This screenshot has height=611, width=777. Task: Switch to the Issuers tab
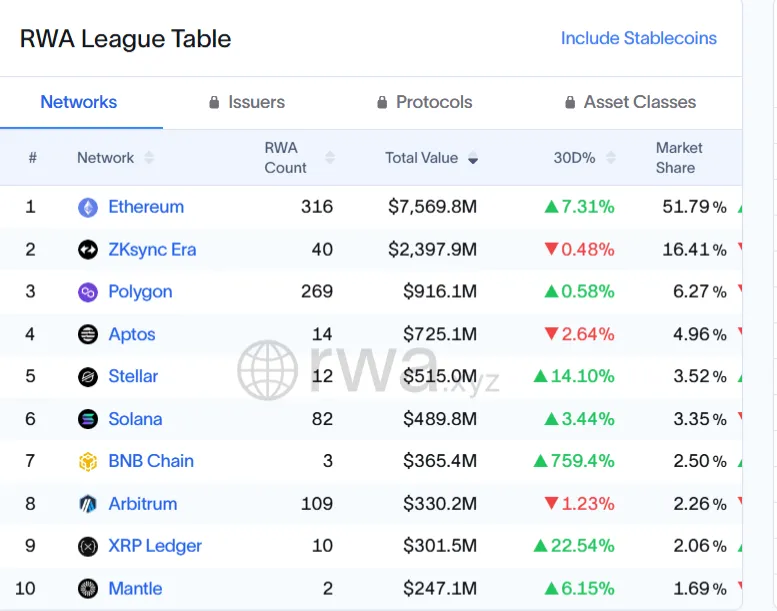point(247,102)
